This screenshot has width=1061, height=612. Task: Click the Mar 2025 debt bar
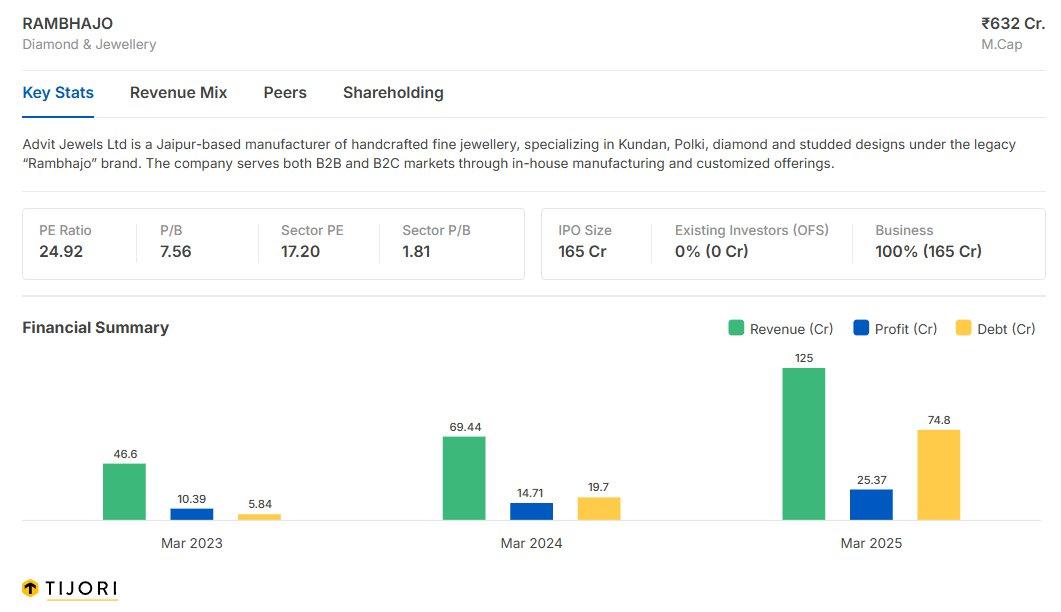pos(939,475)
